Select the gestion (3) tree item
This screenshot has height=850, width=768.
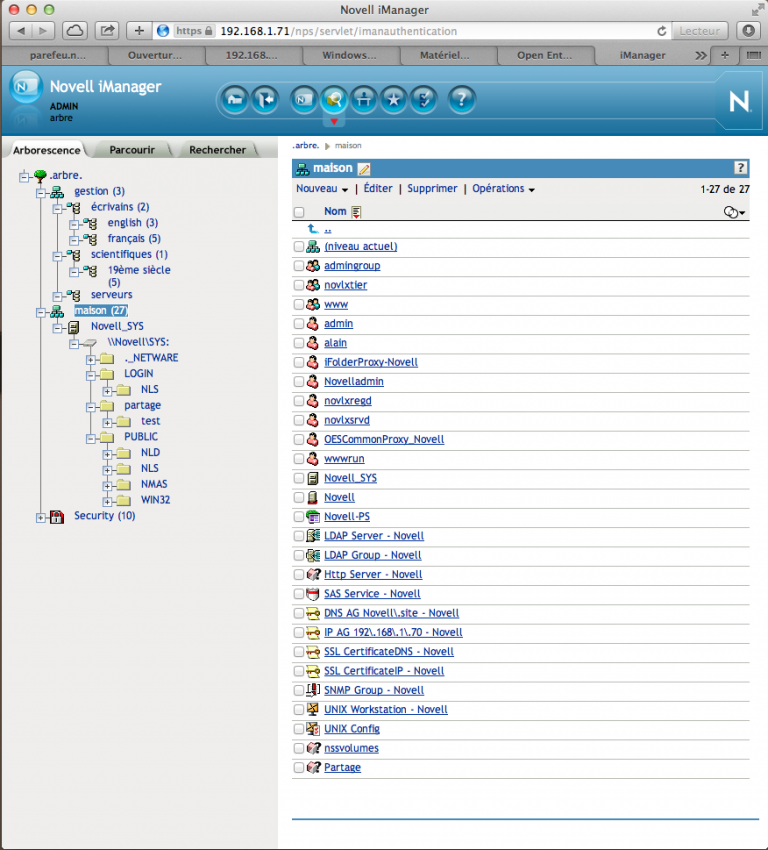coord(99,191)
